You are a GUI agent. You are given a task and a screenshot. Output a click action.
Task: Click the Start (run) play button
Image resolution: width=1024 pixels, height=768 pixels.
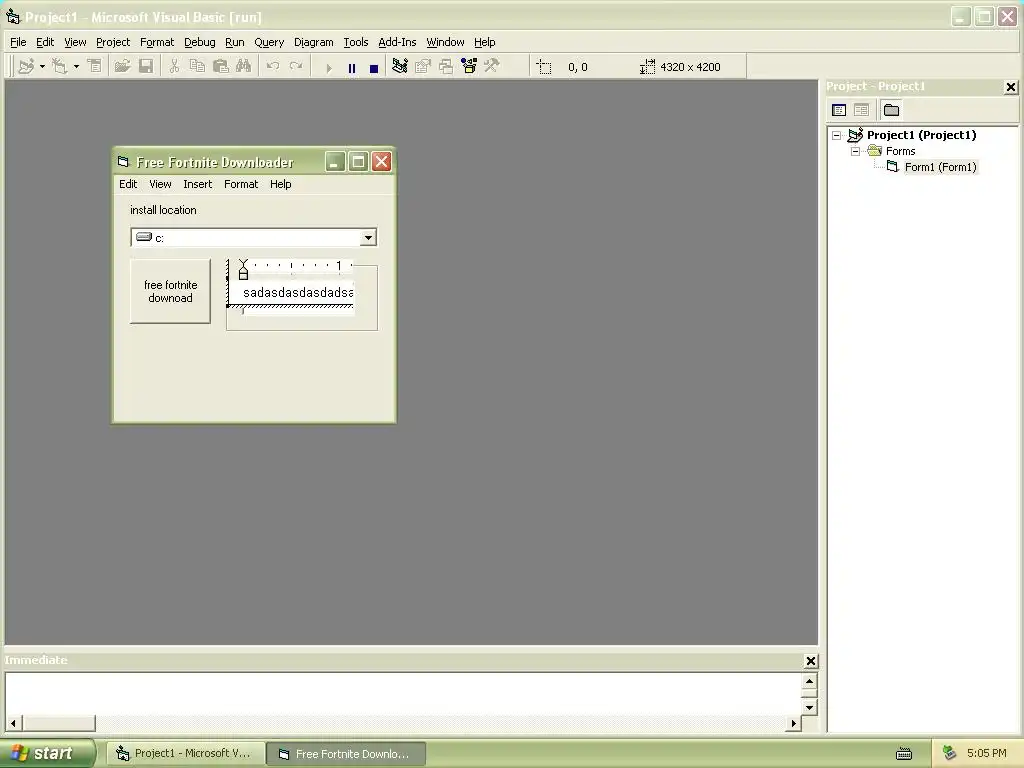[328, 68]
